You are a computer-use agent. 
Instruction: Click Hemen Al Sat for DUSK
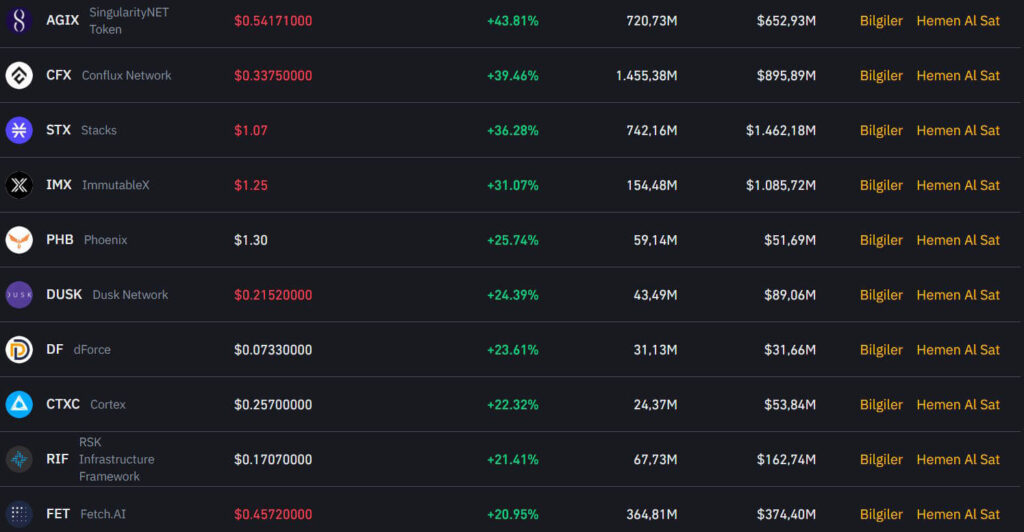click(x=958, y=295)
